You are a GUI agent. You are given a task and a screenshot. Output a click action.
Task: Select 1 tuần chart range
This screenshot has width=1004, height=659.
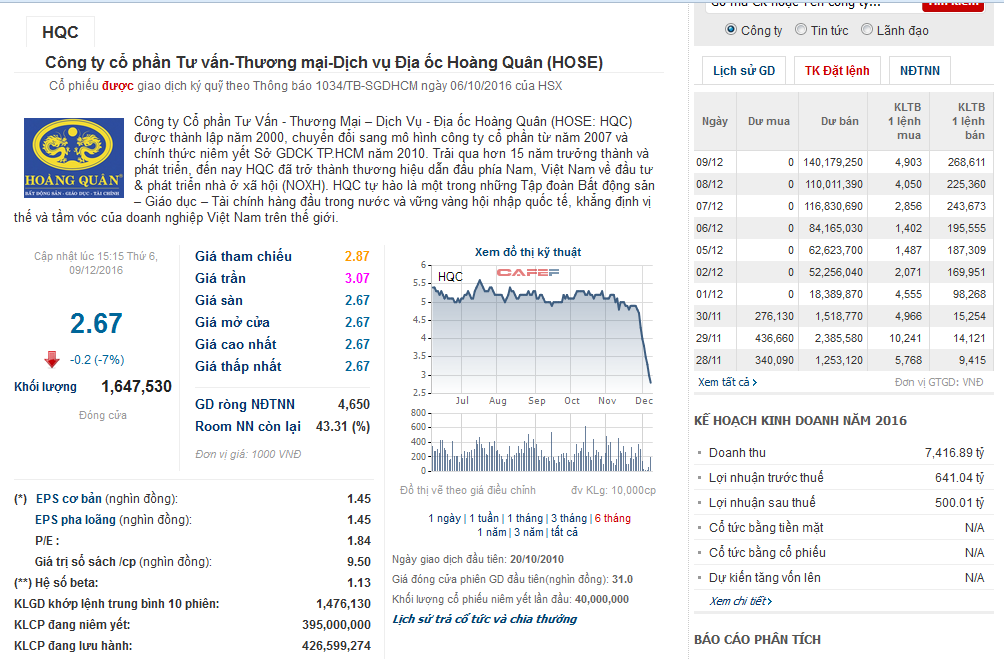[483, 518]
